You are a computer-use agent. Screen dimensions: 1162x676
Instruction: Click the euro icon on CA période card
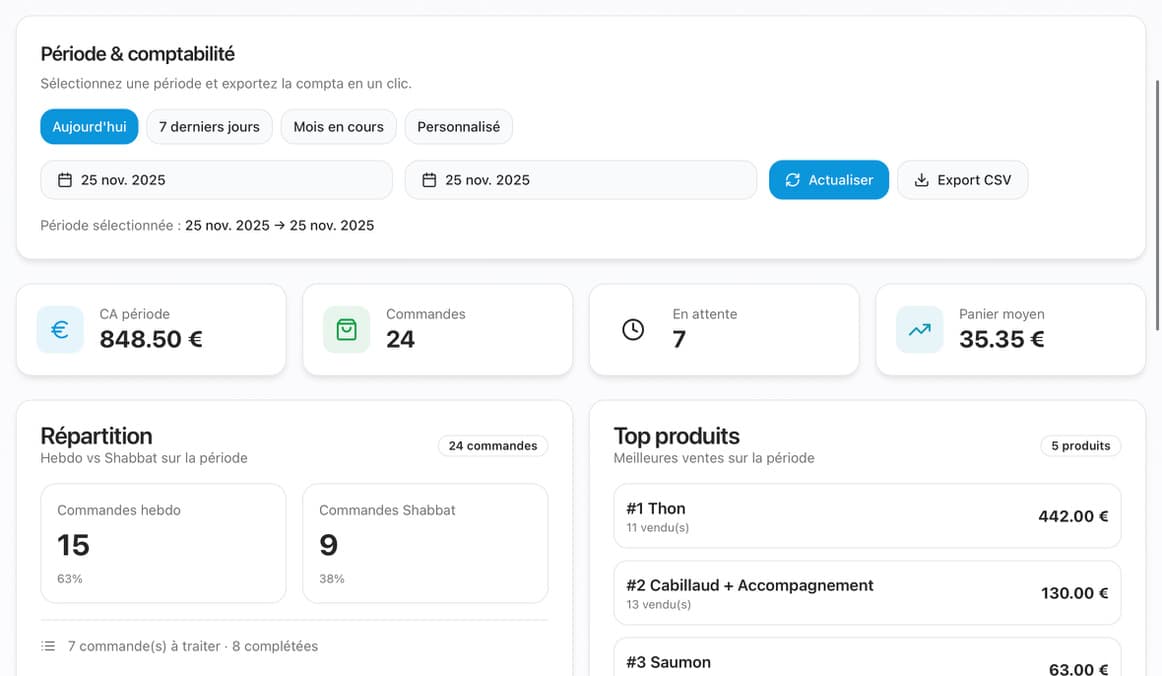(x=59, y=329)
